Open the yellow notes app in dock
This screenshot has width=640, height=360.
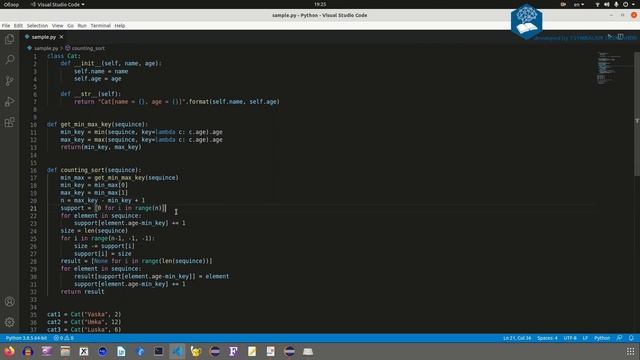[252, 351]
